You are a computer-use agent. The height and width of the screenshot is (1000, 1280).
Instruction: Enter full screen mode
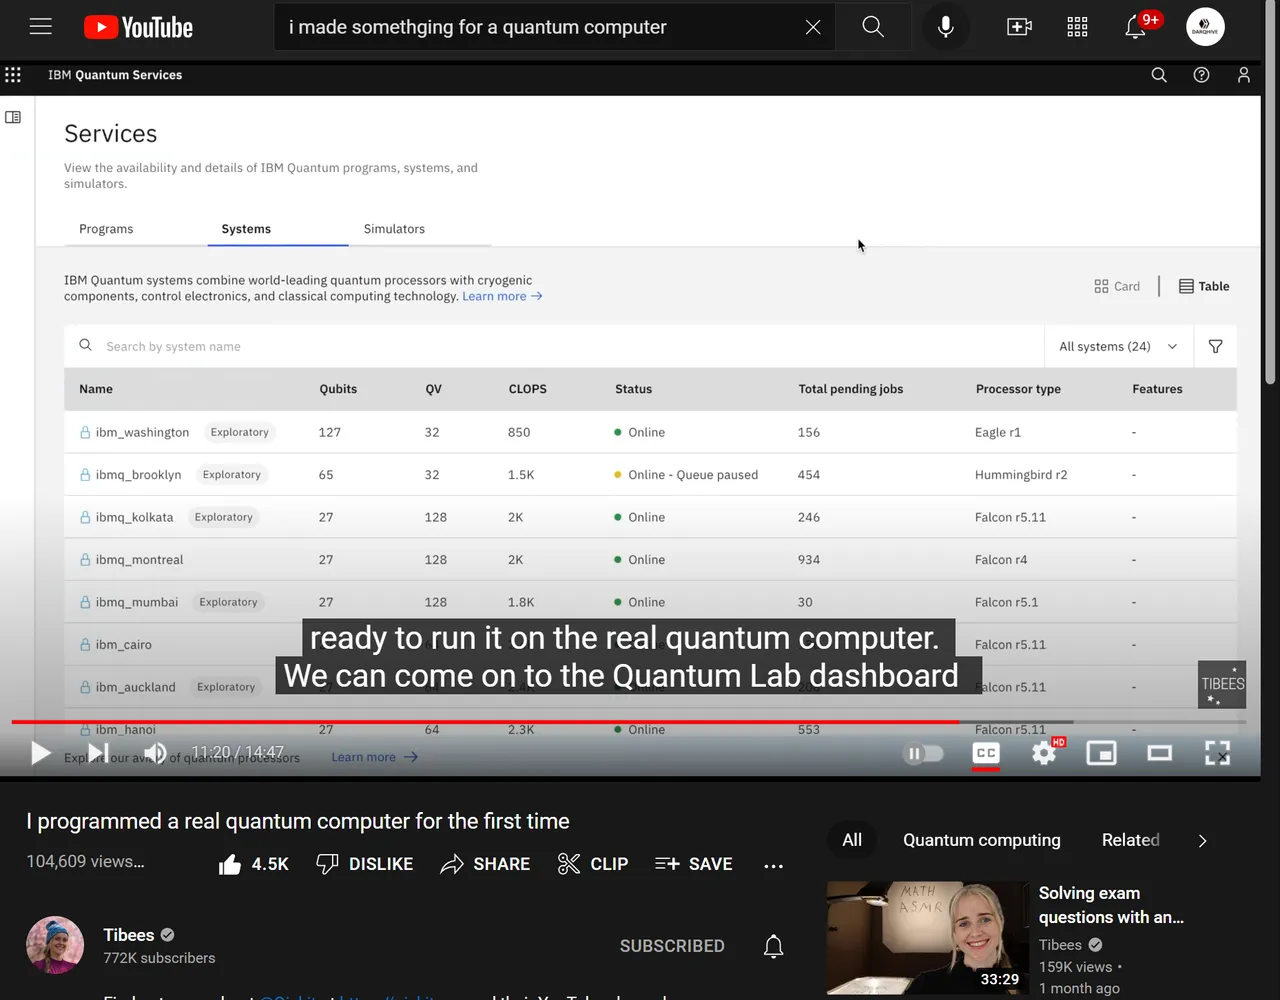pyautogui.click(x=1217, y=753)
